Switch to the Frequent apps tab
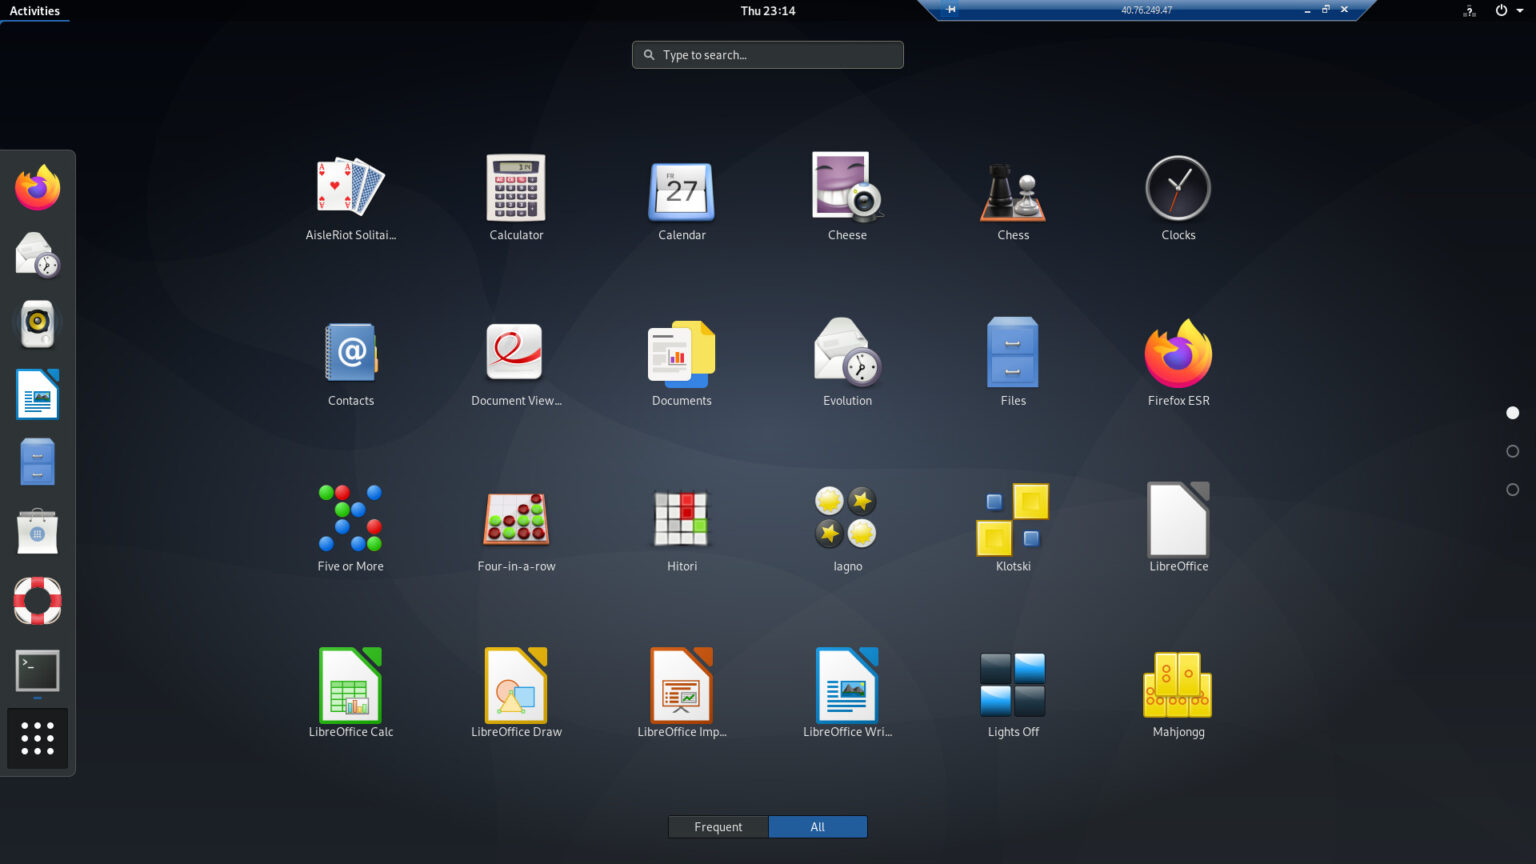The width and height of the screenshot is (1536, 864). tap(718, 827)
